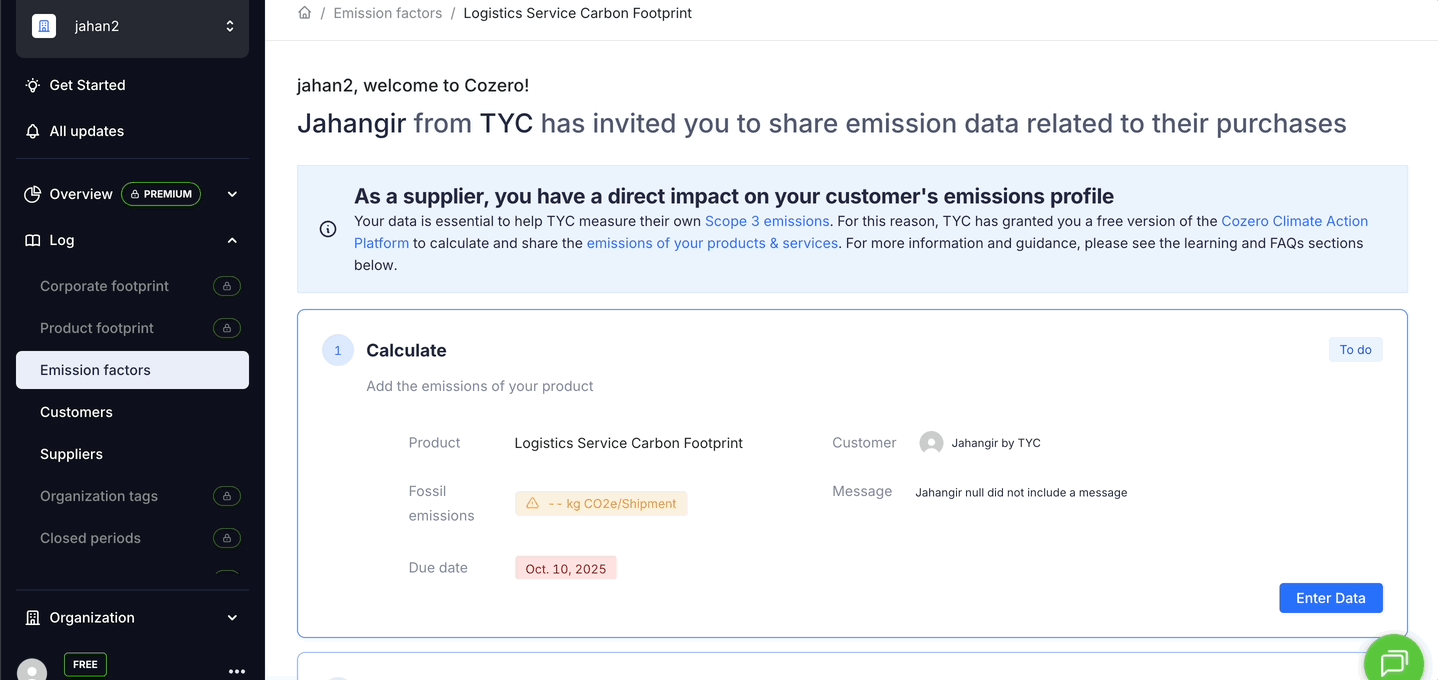
Task: Click the lock icon beside Product footprint
Action: 227,328
